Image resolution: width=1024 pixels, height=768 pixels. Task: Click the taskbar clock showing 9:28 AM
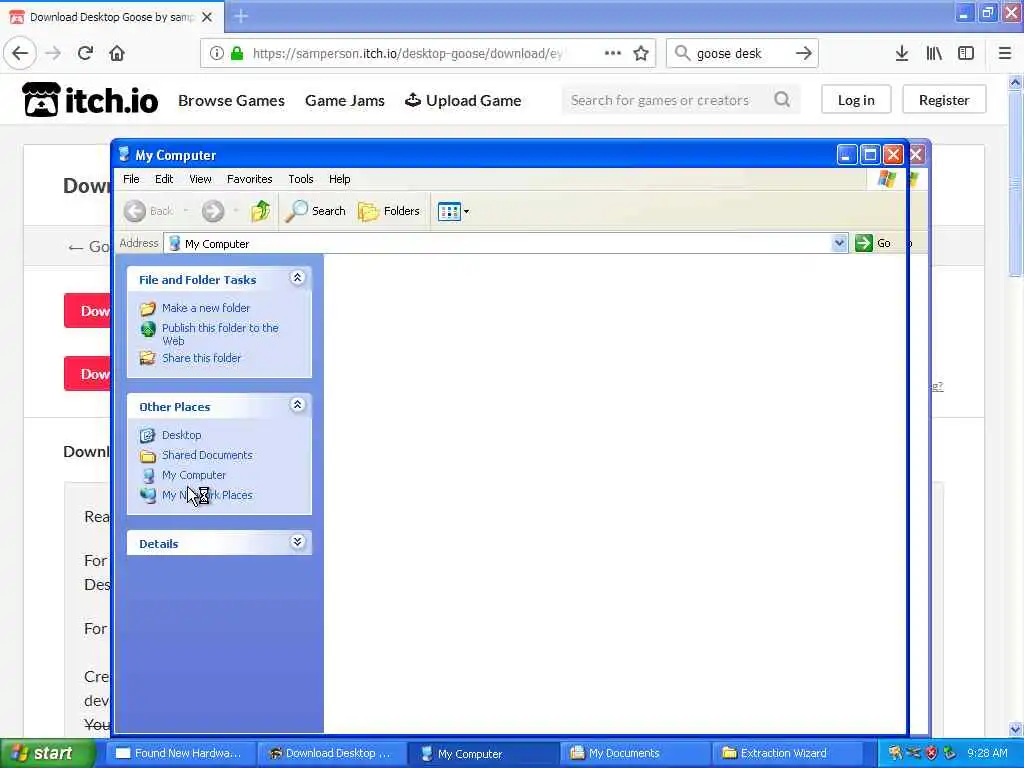[x=987, y=753]
